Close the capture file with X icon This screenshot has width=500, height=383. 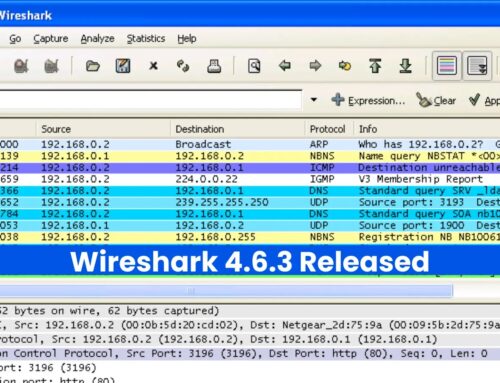(153, 66)
